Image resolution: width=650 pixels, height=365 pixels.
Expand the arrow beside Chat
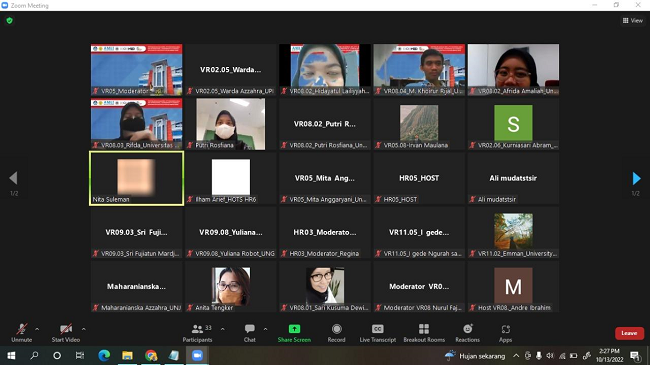coord(265,329)
